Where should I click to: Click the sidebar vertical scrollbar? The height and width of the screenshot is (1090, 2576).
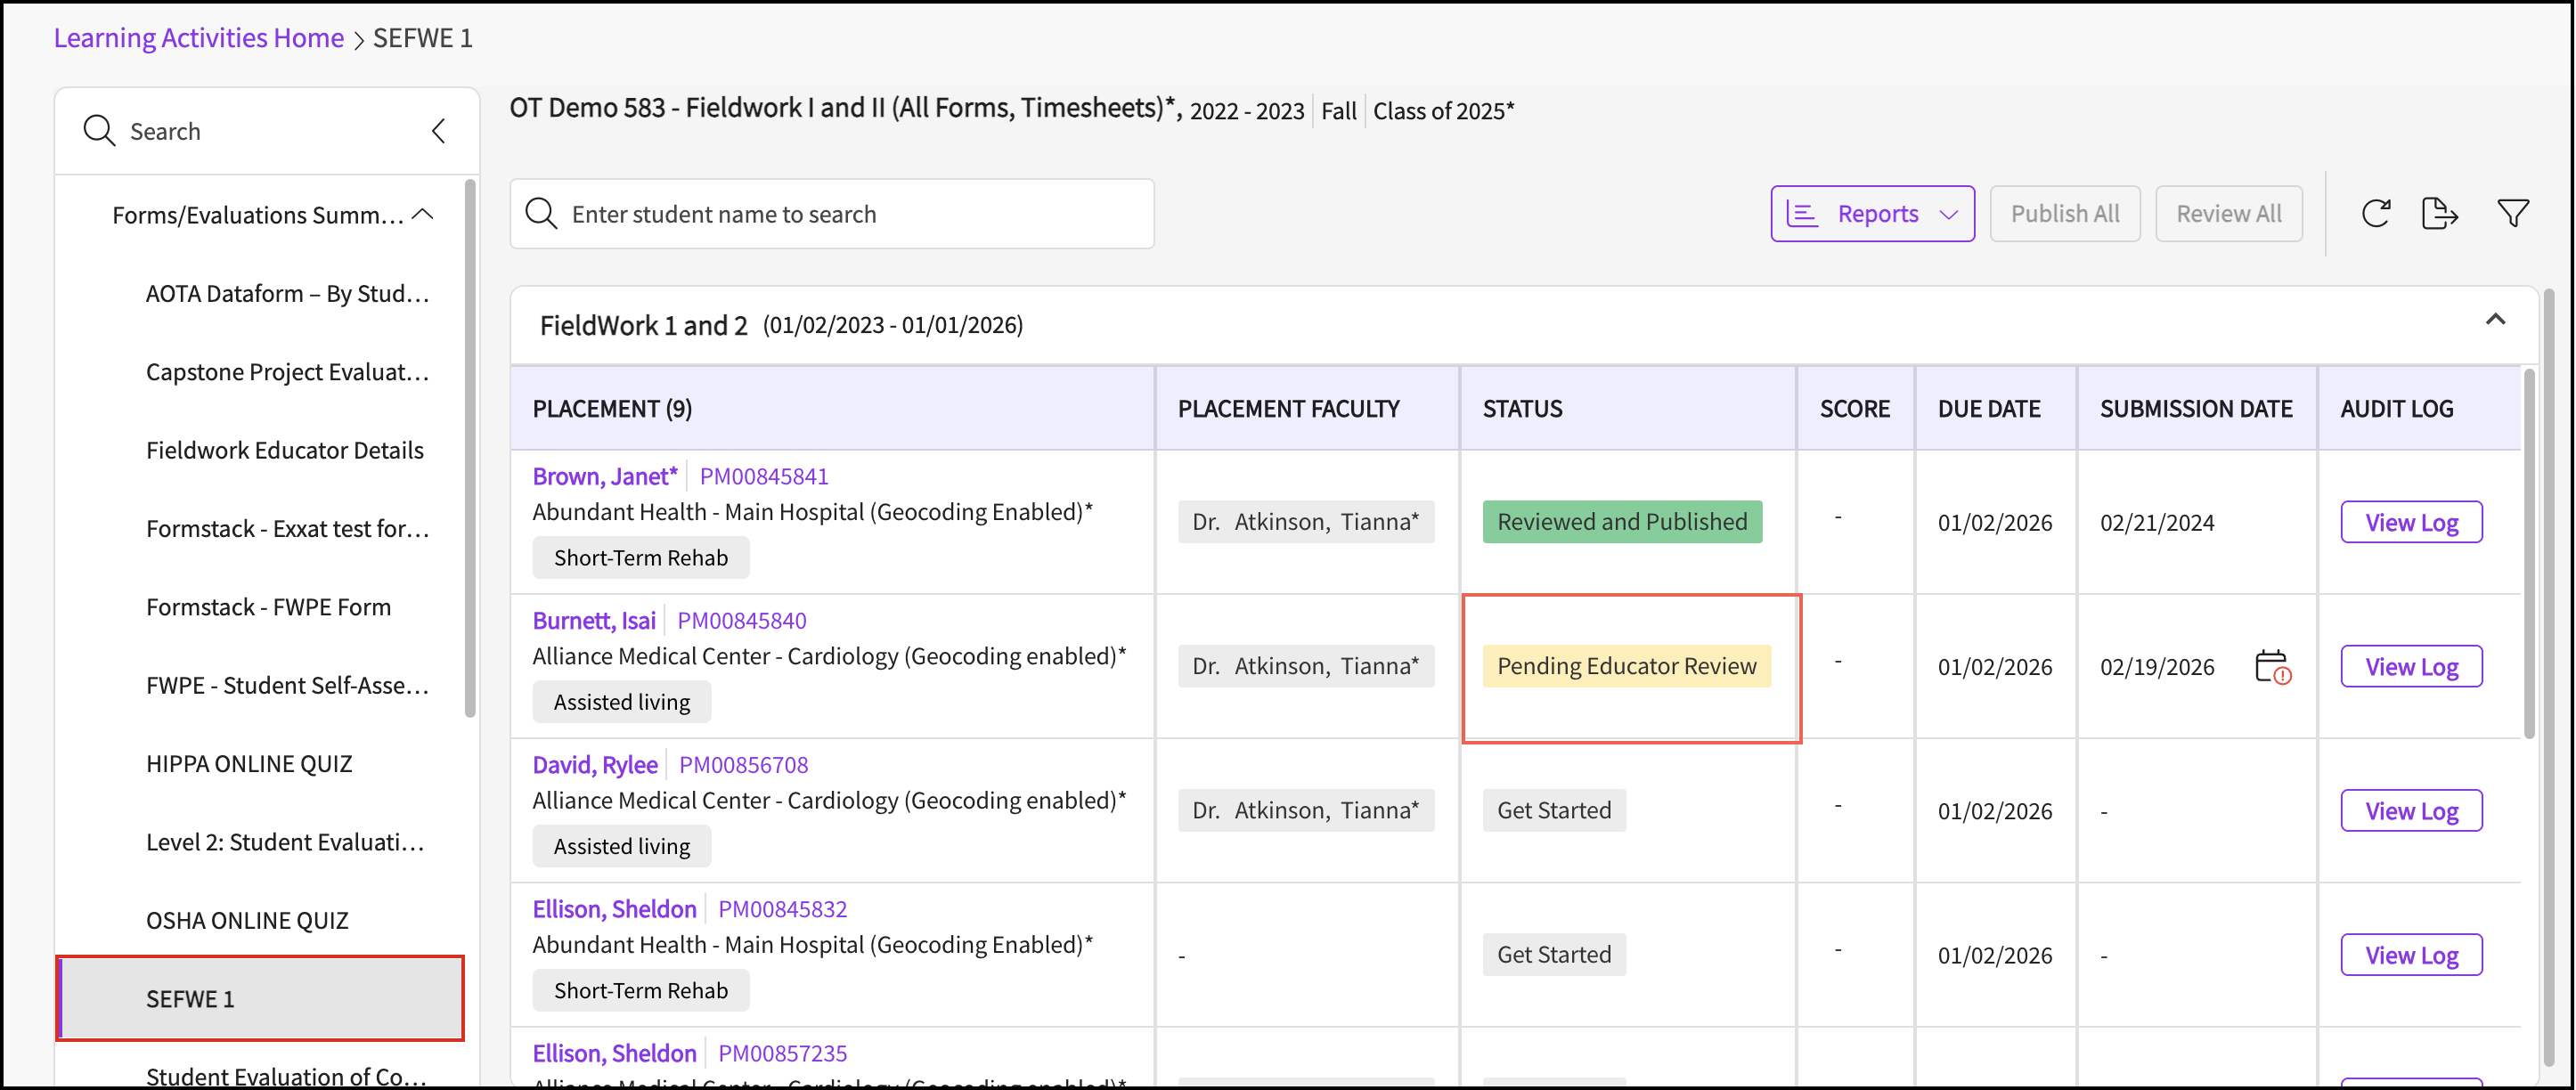click(x=470, y=450)
